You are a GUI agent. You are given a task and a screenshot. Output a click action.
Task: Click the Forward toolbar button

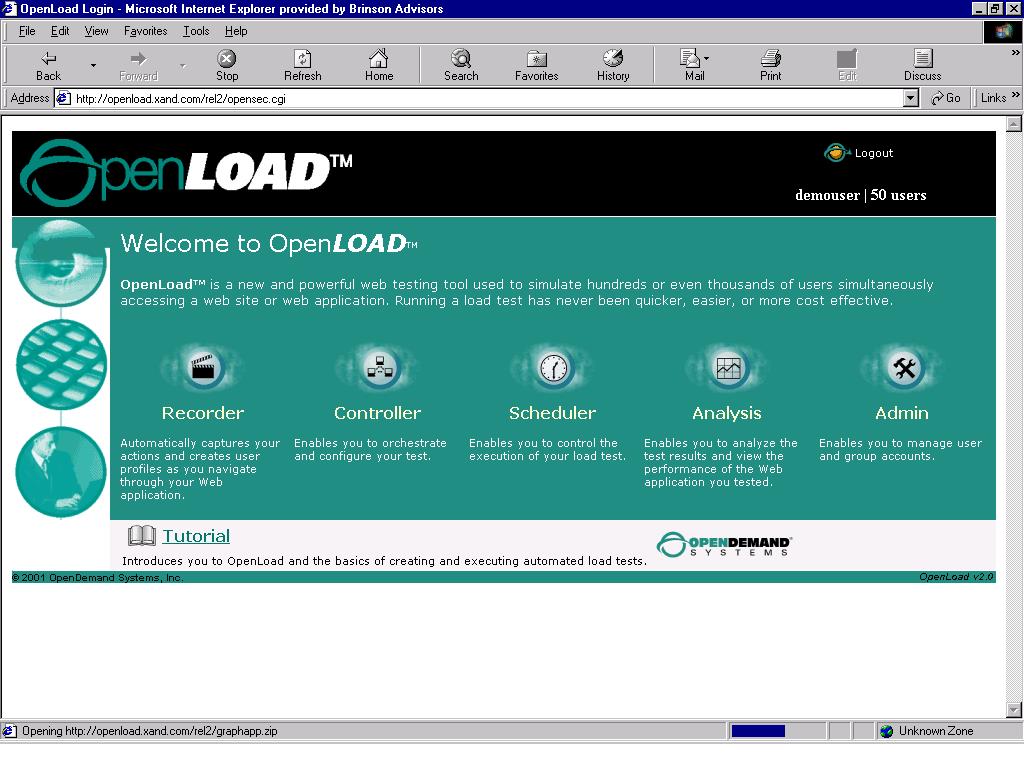pos(138,65)
